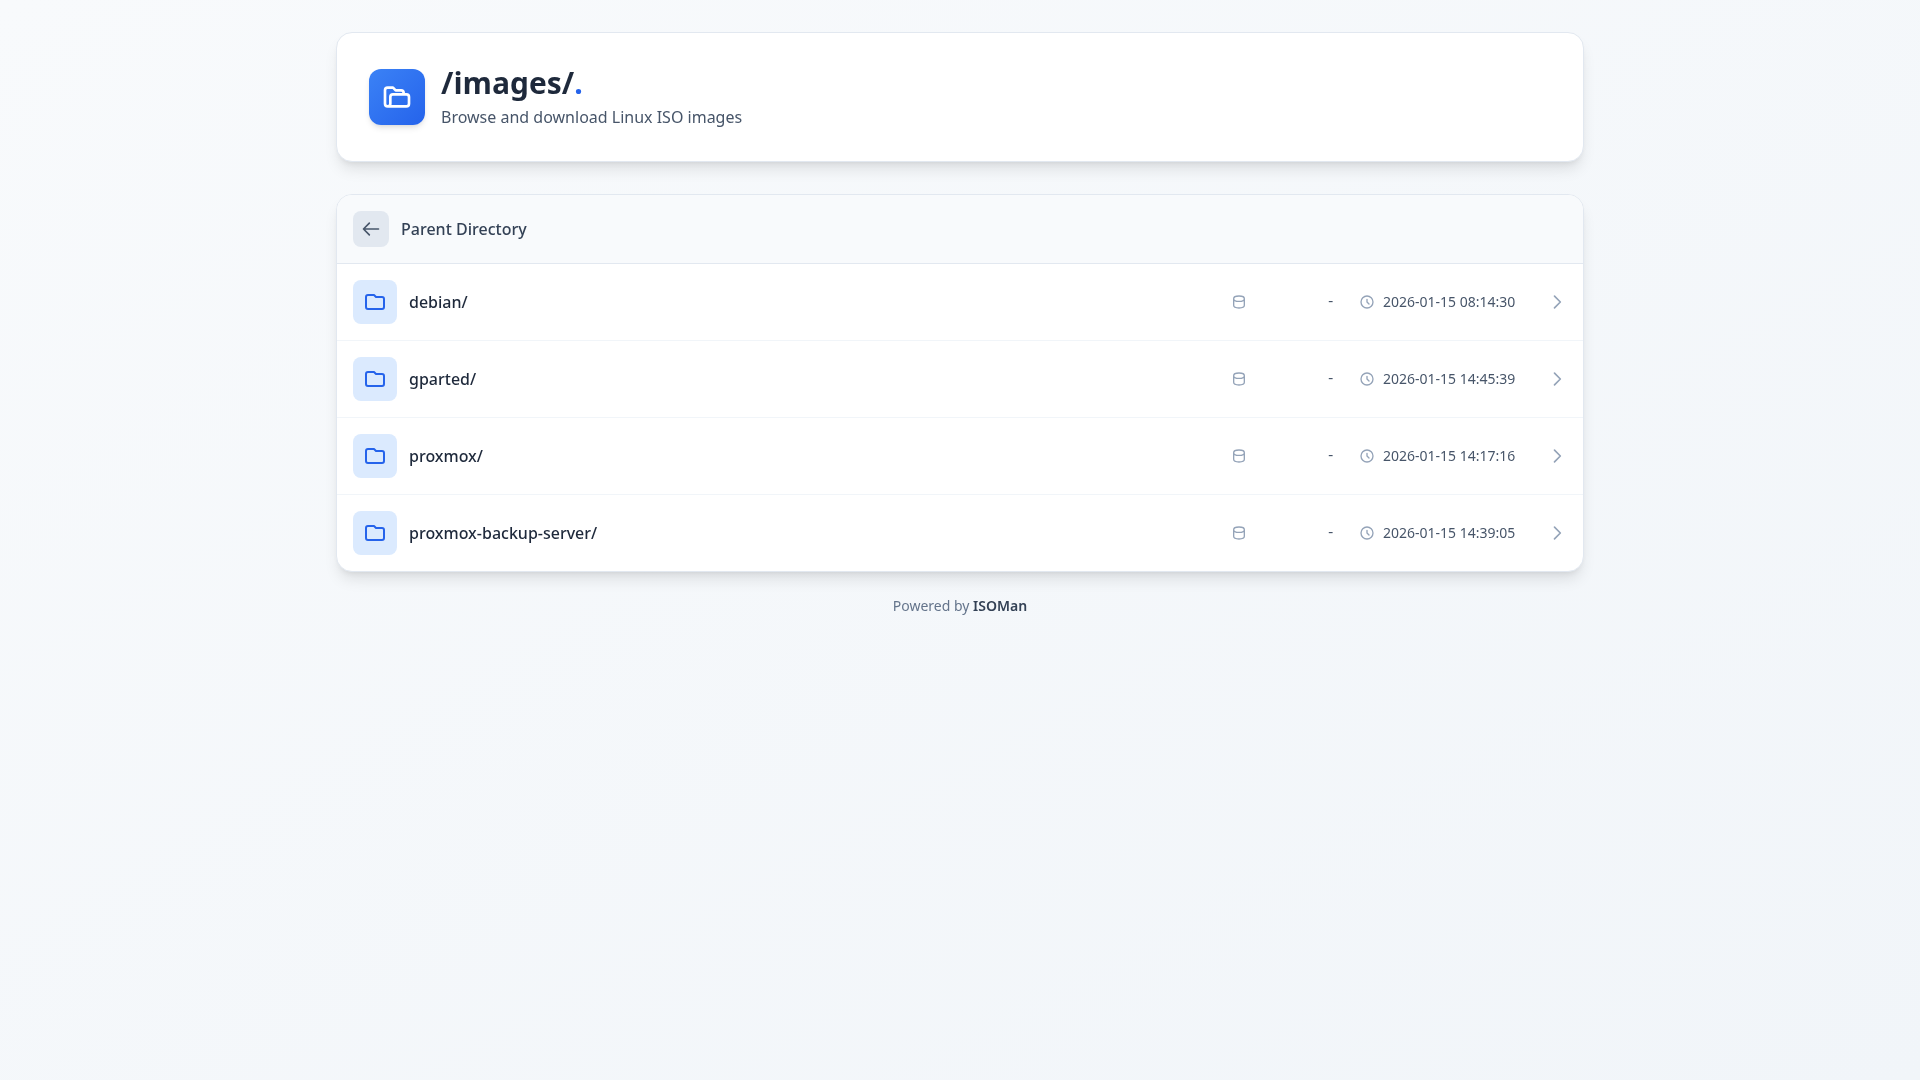Expand gparted via its right chevron
The height and width of the screenshot is (1080, 1920).
pyautogui.click(x=1556, y=379)
